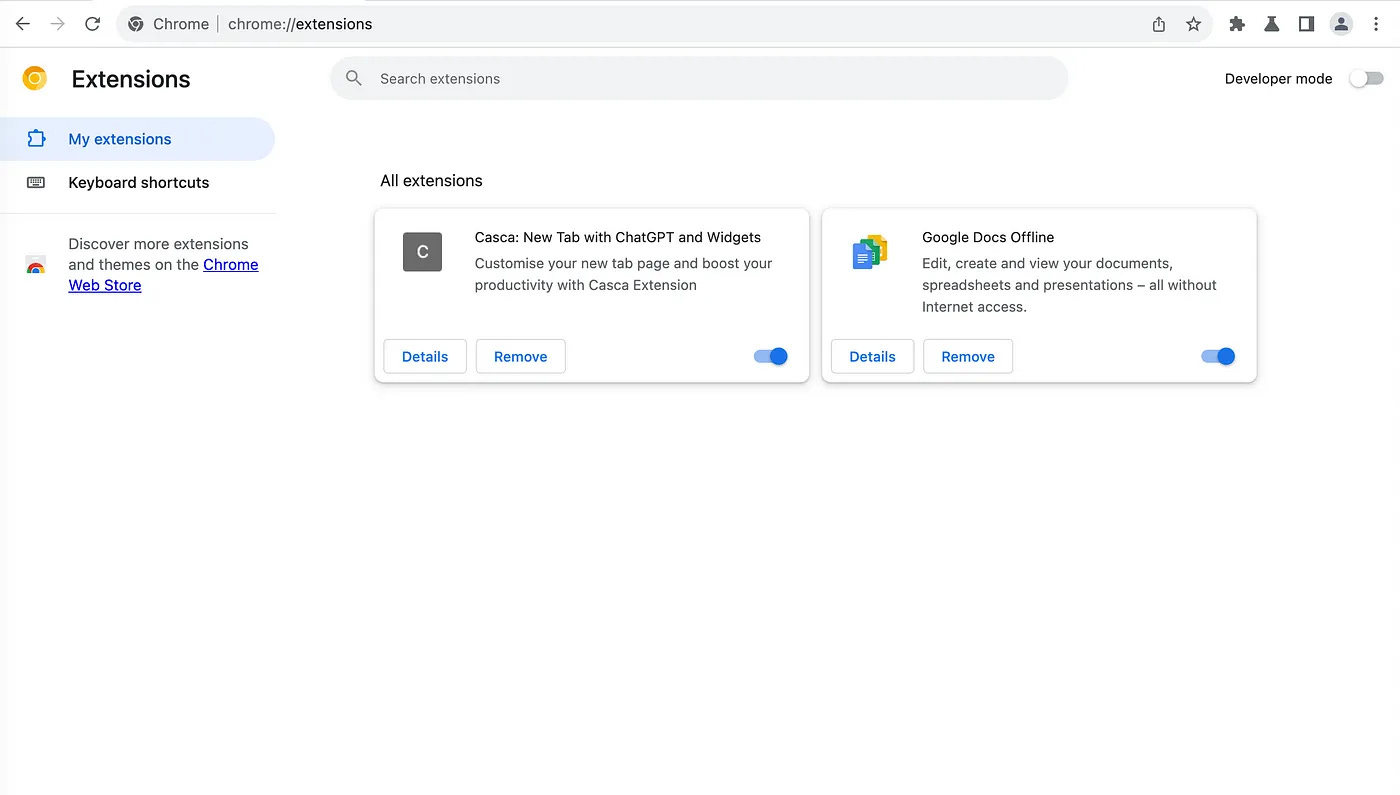The image size is (1400, 795).
Task: Click Casca: New Tab with ChatGPT title
Action: pos(618,237)
